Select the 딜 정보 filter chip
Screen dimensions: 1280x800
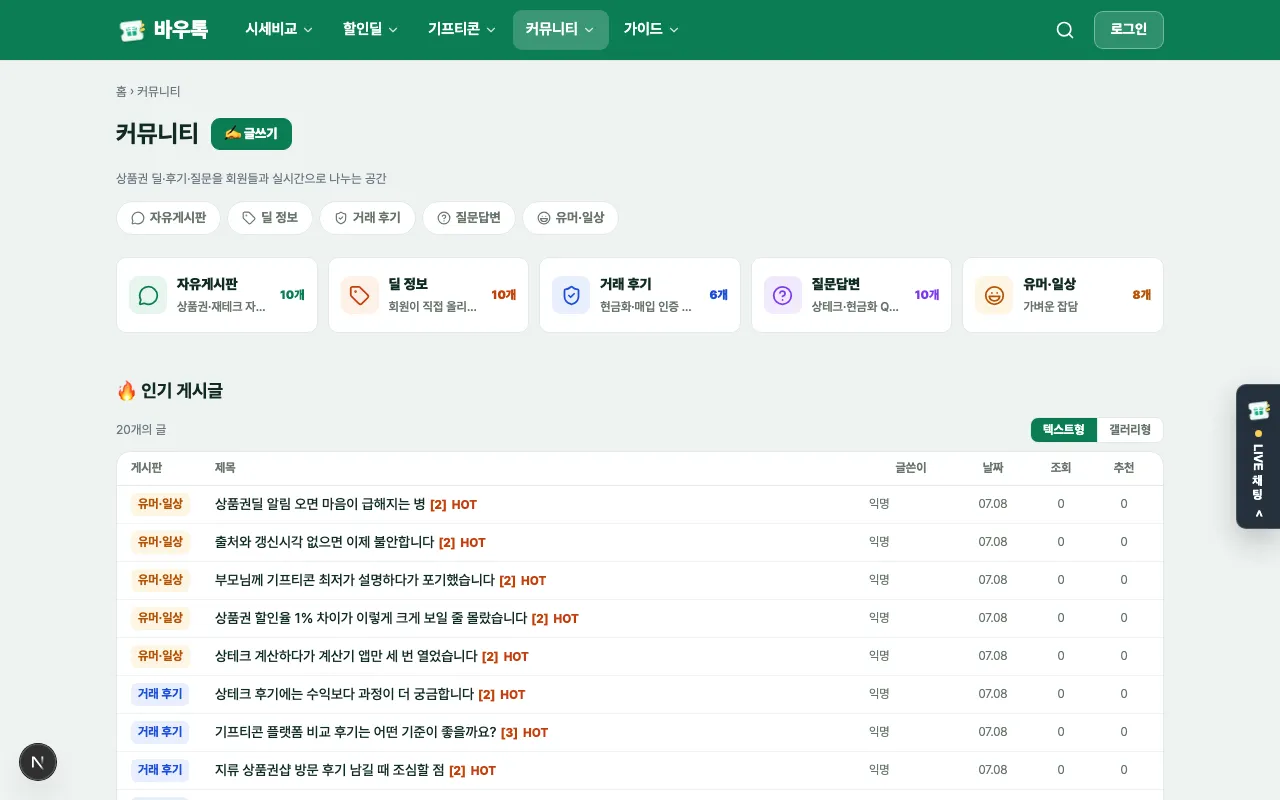tap(270, 218)
